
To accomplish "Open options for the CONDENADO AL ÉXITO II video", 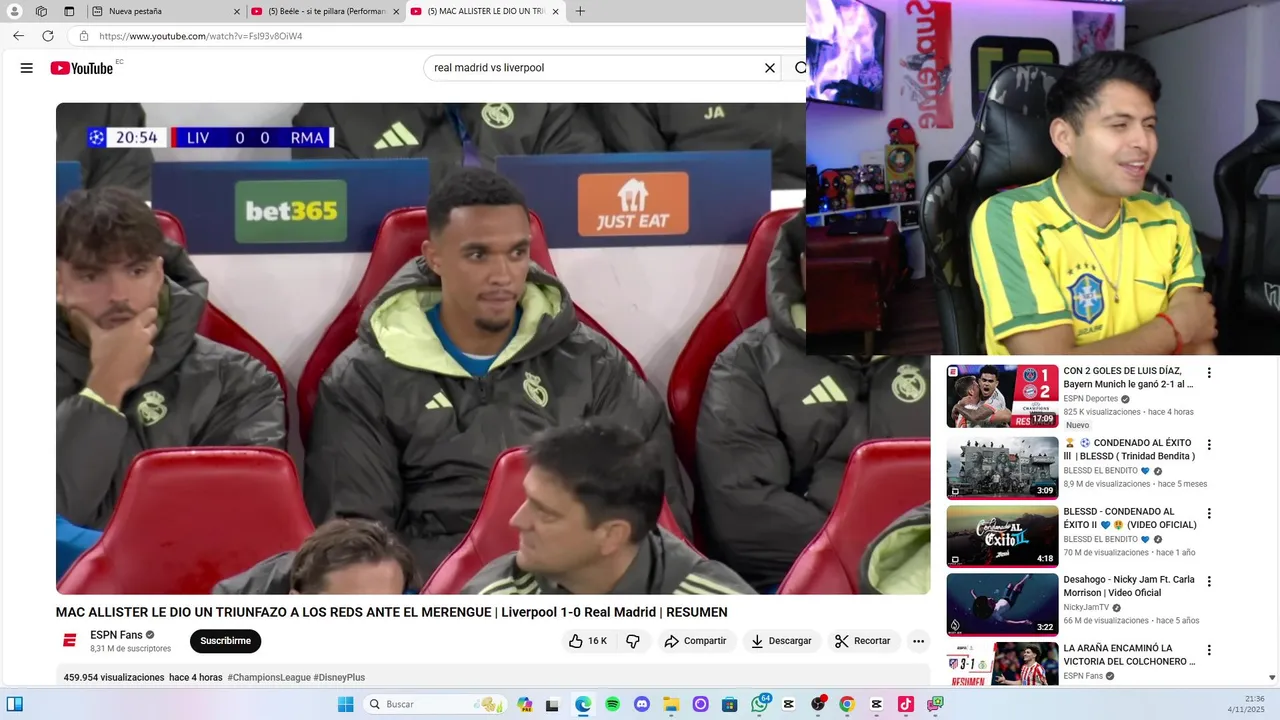I will click(x=1209, y=513).
